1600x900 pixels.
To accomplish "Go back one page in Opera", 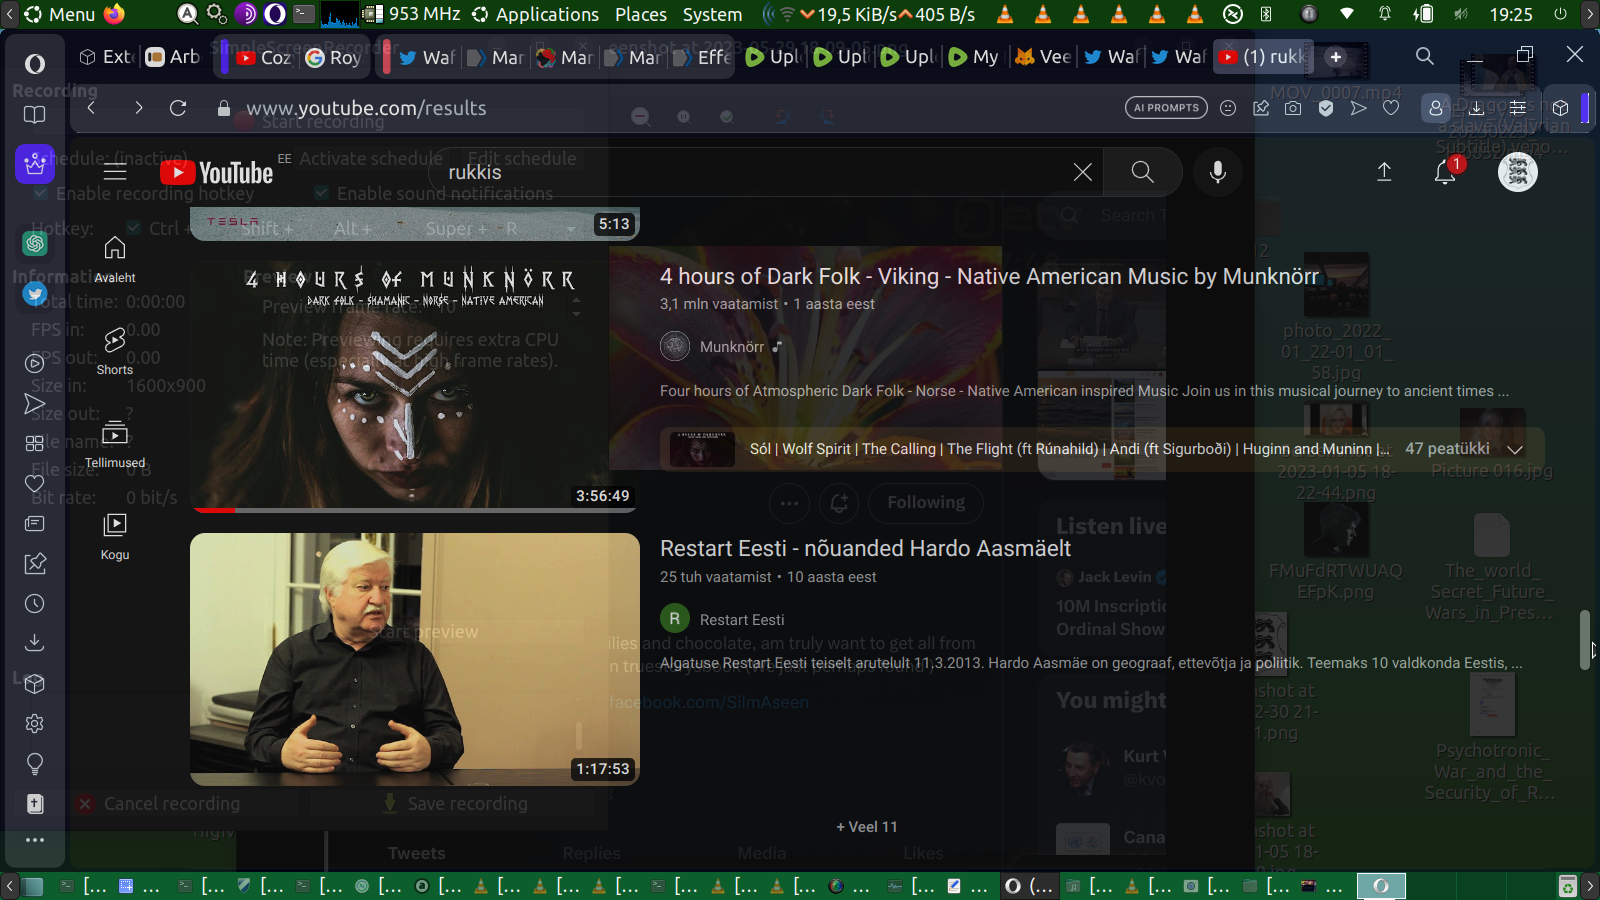I will (91, 108).
